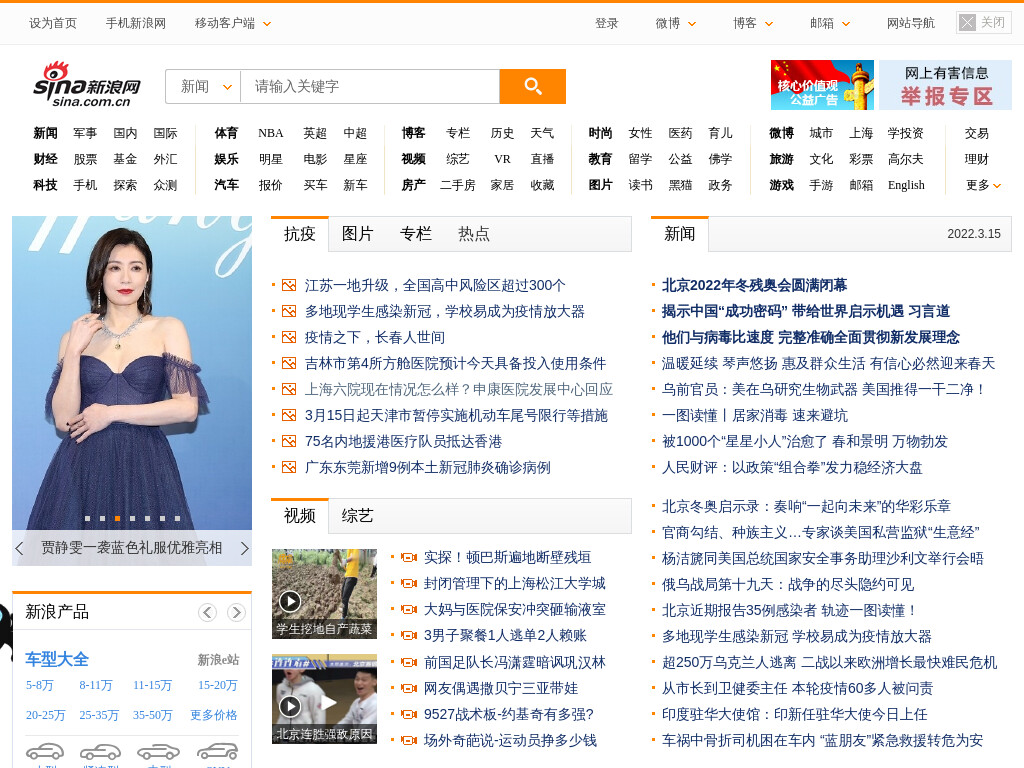Click the first car type silhouette icon
This screenshot has height=768, width=1024.
pos(45,751)
